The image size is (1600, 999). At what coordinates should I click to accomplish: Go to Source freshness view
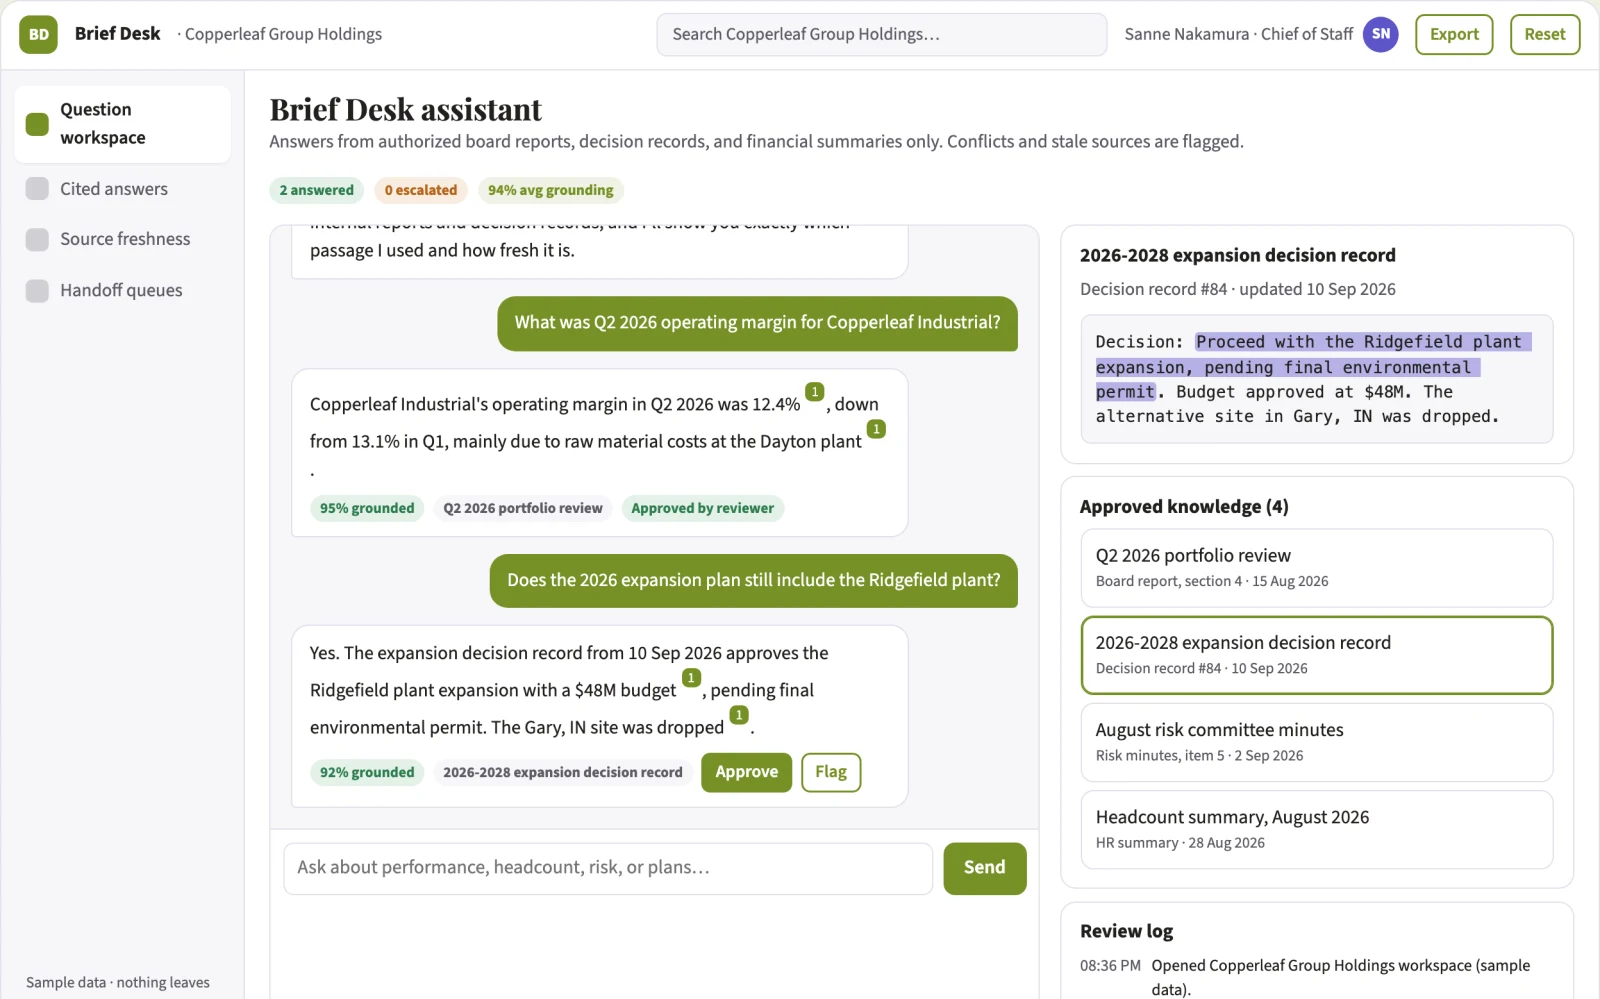point(122,239)
